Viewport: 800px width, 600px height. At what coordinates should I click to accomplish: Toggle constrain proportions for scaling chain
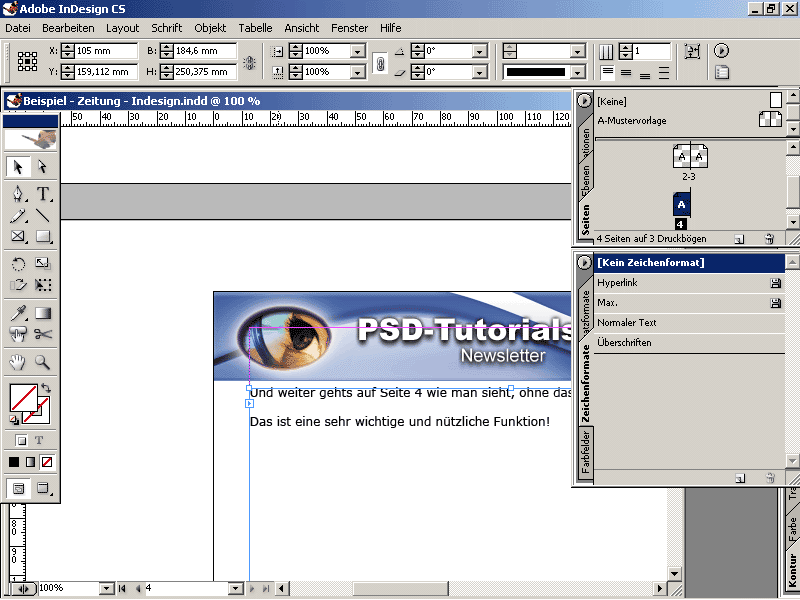[x=380, y=64]
